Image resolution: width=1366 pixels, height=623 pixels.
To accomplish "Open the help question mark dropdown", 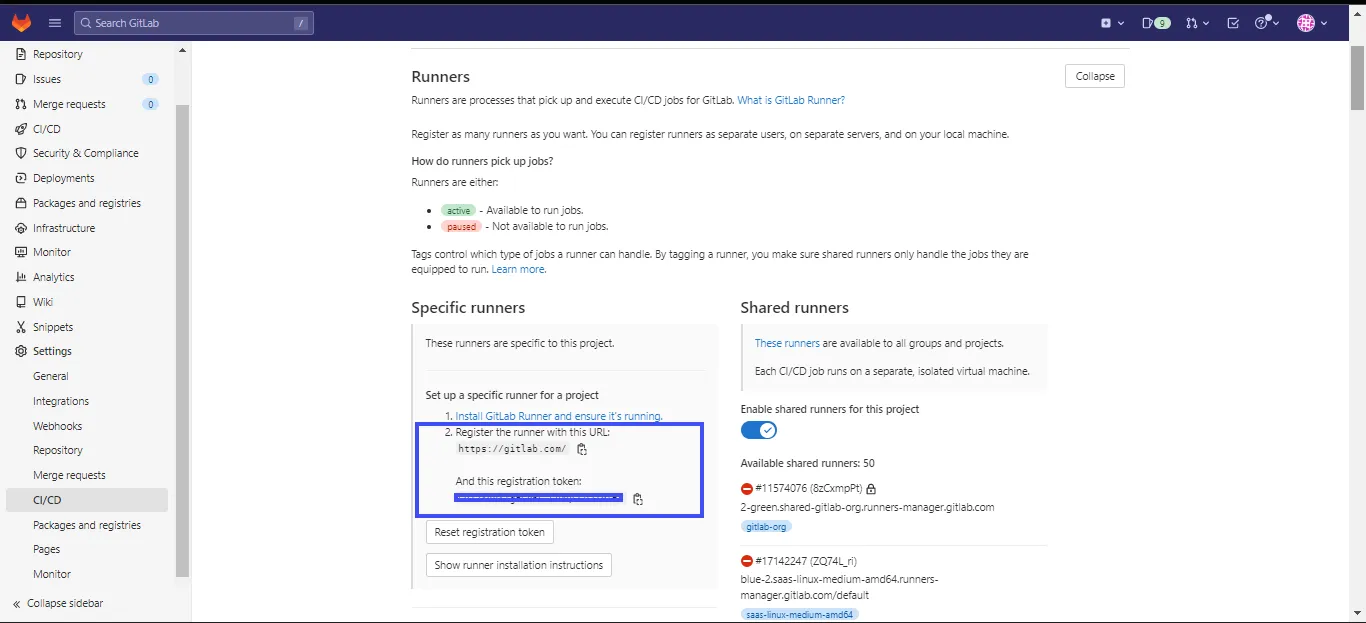I will tap(1267, 23).
